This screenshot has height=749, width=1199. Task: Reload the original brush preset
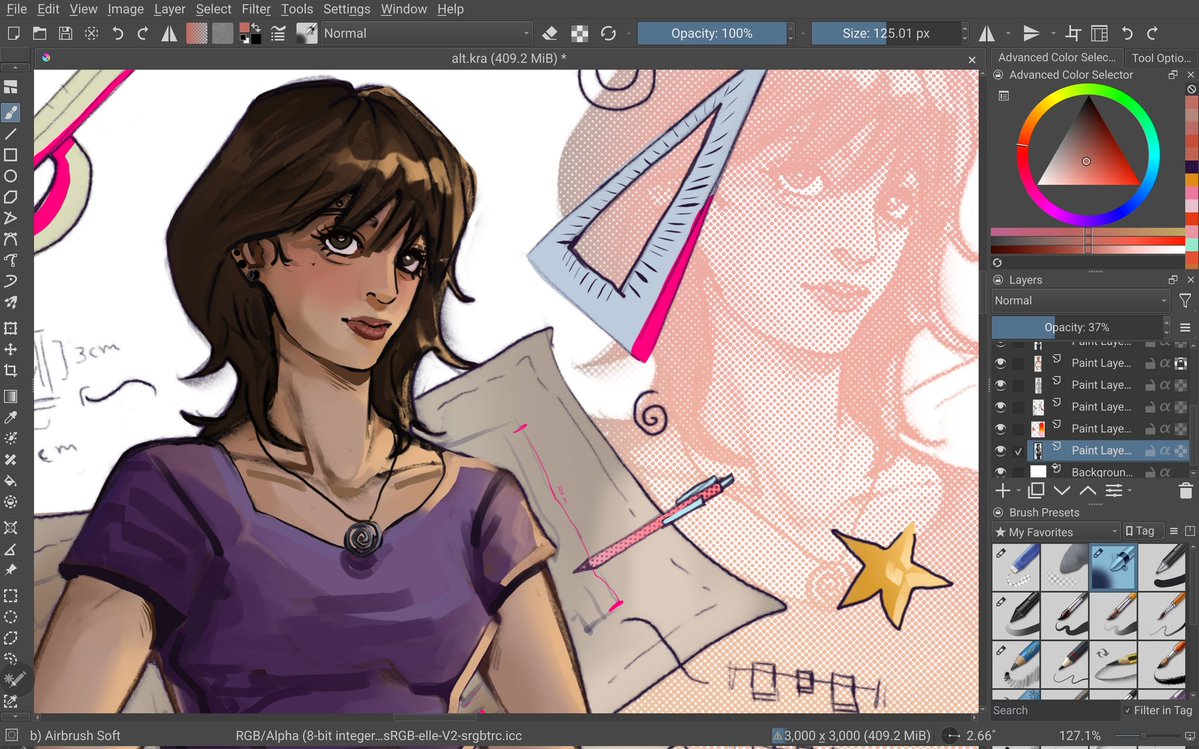click(x=608, y=34)
